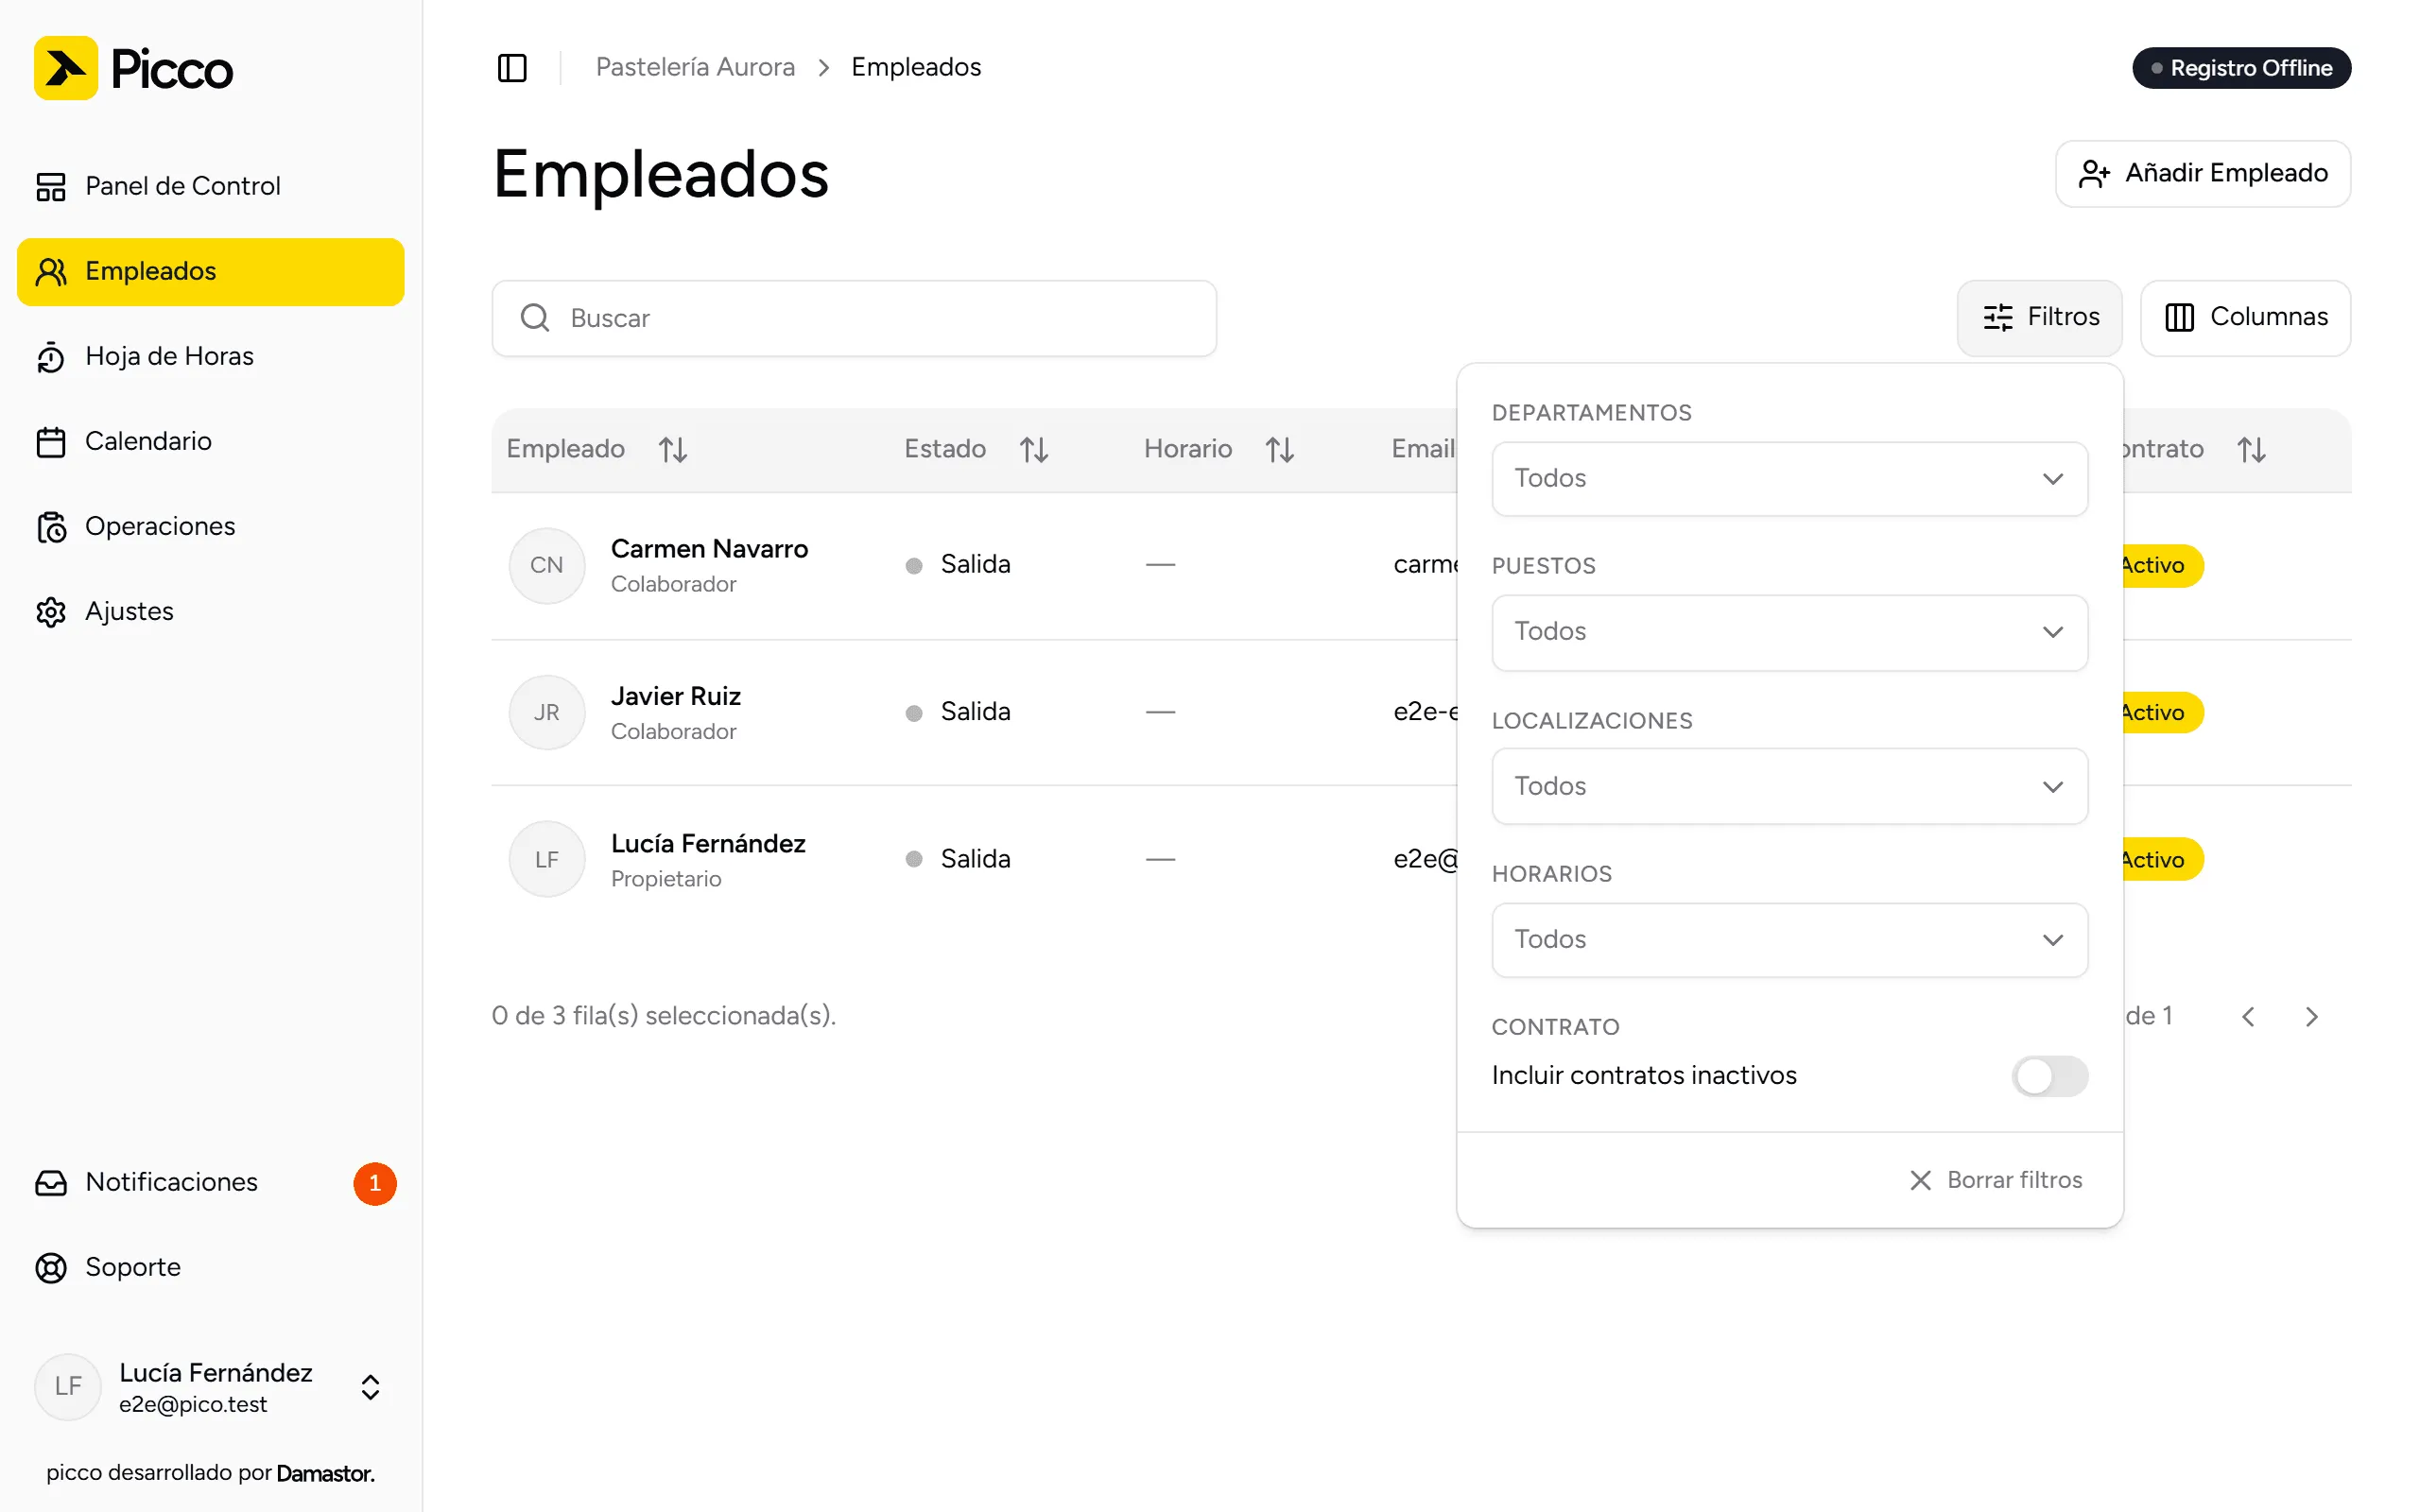Click the LF avatar in Lucía's table row

click(546, 860)
